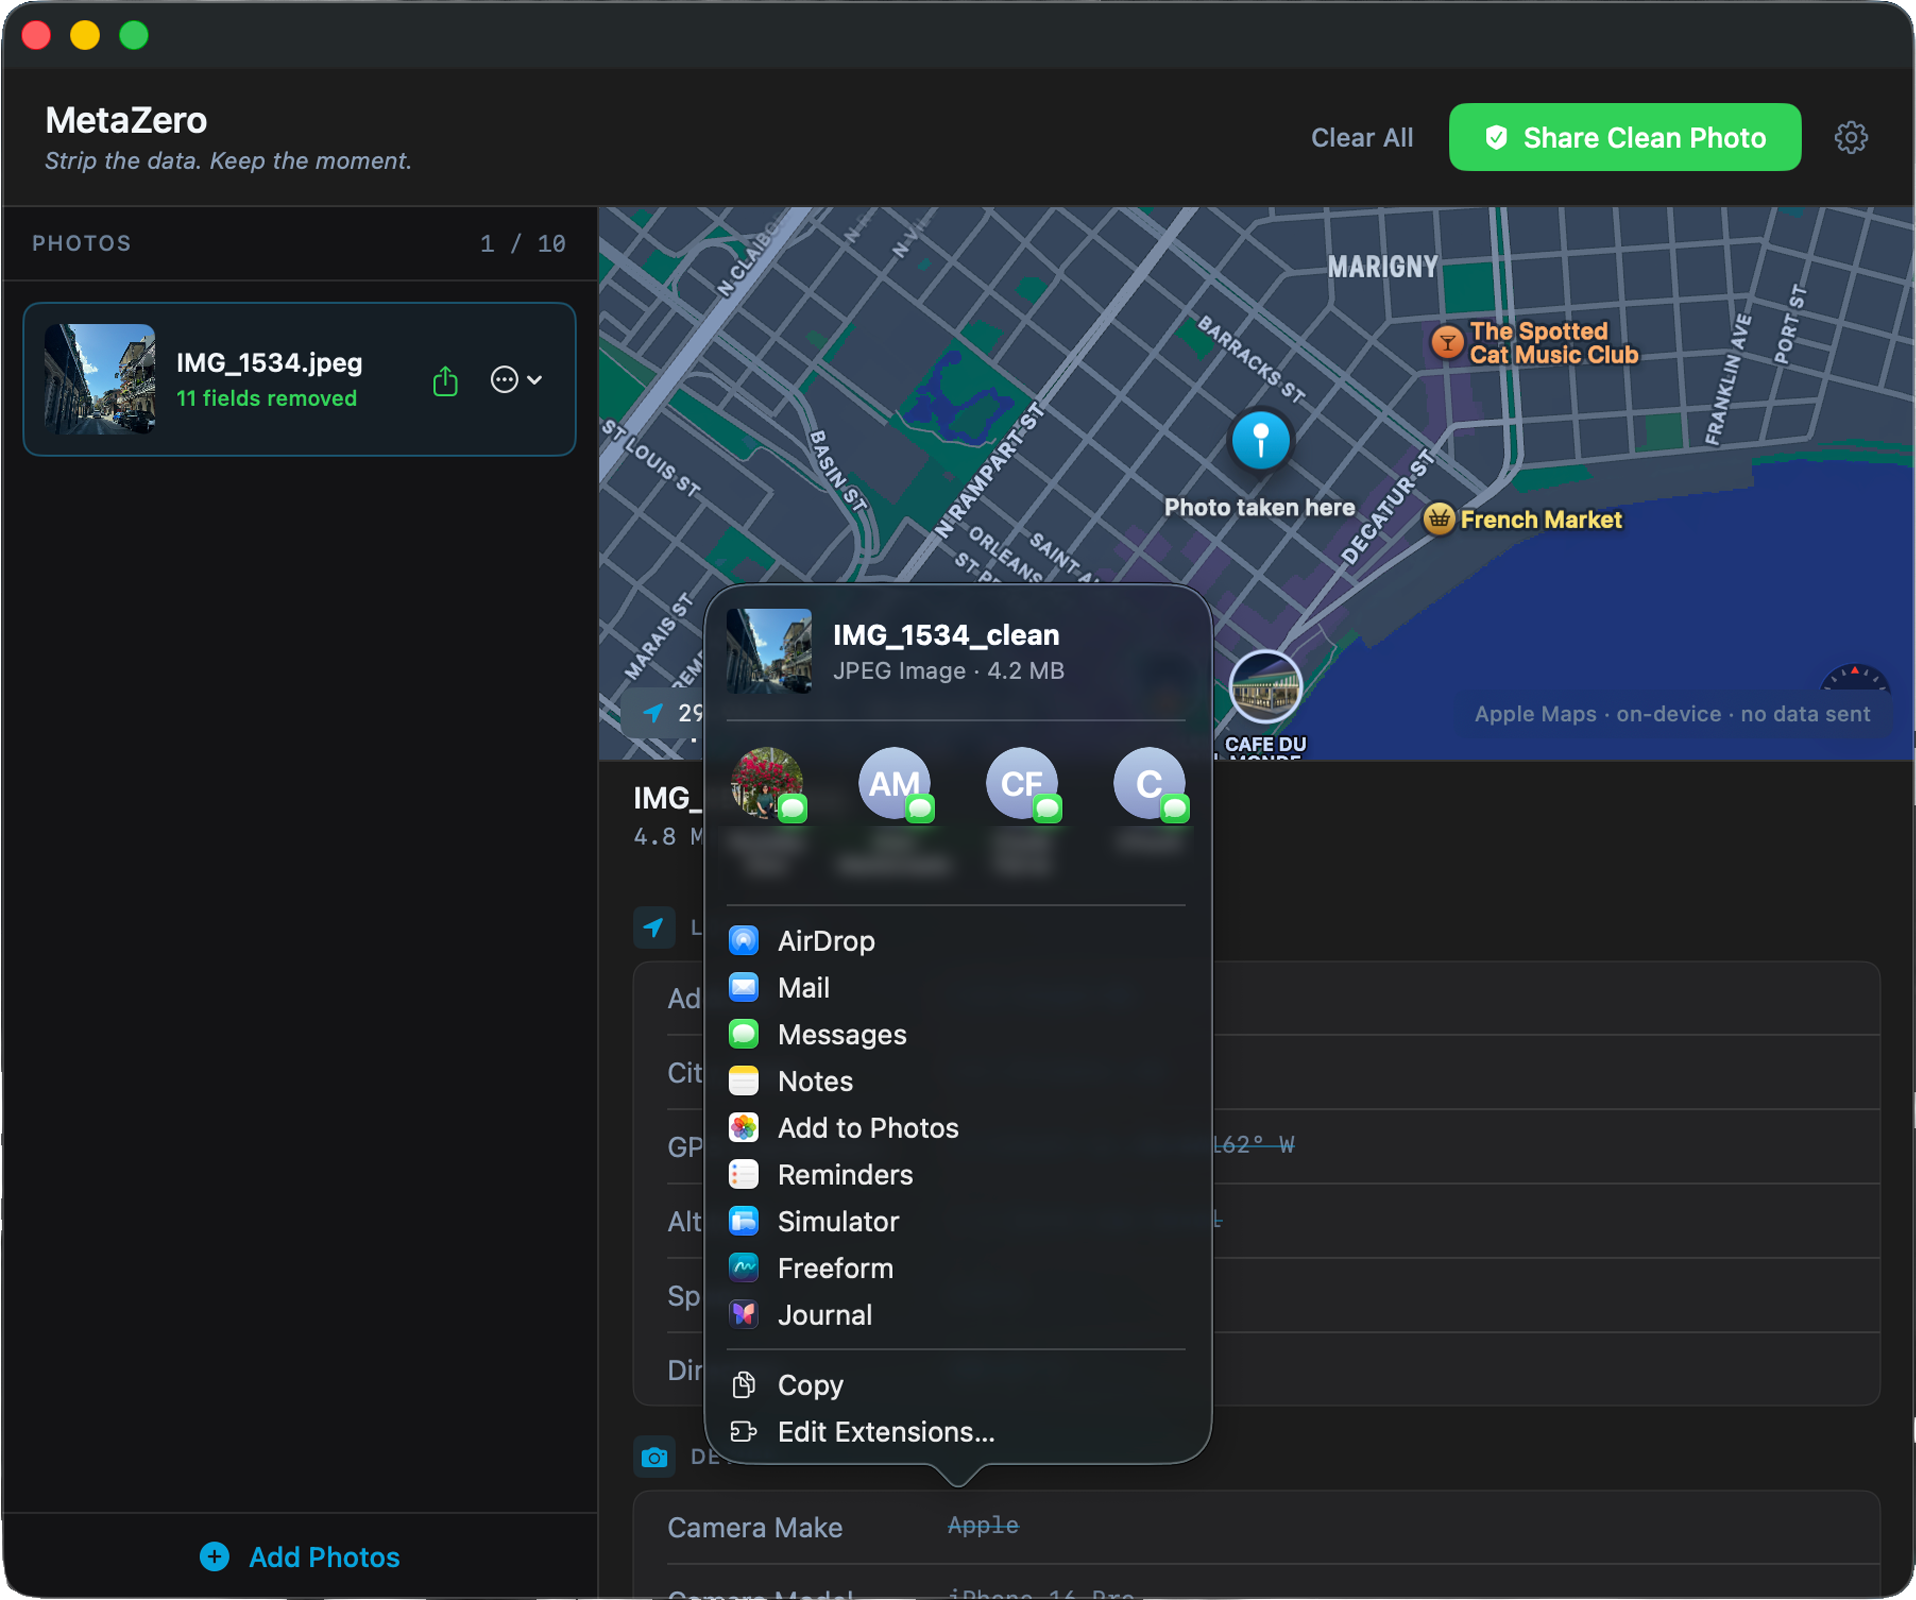
Task: Select Reminders in the share menu
Action: 956,1175
